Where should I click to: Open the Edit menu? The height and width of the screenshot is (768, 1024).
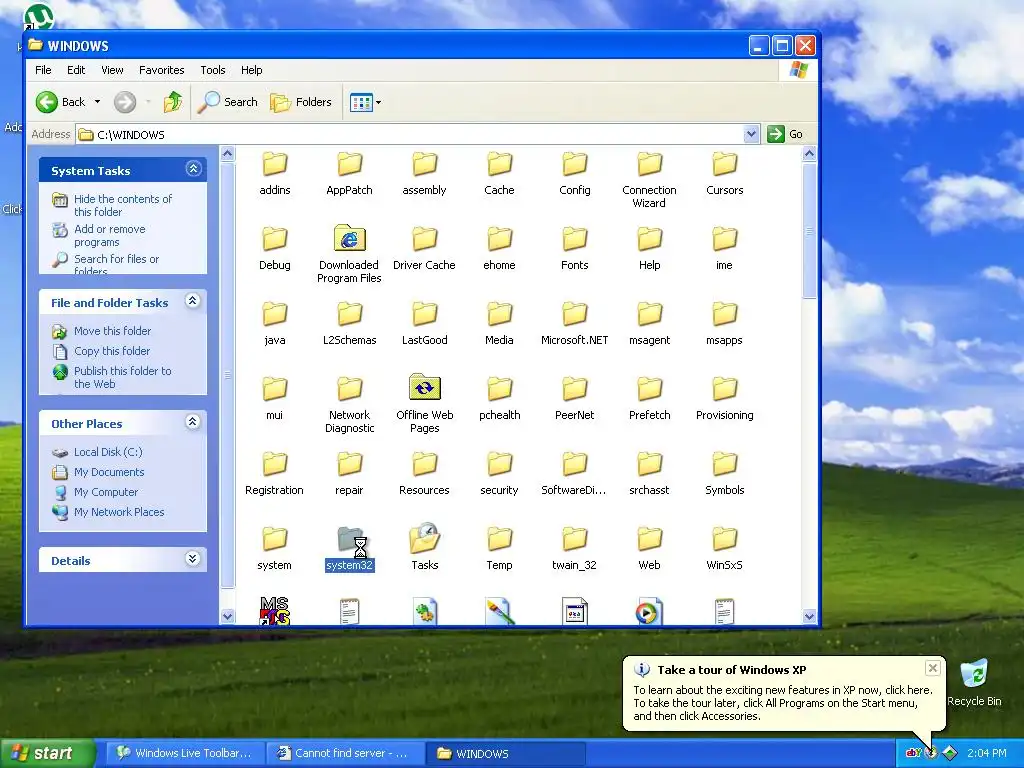(76, 70)
